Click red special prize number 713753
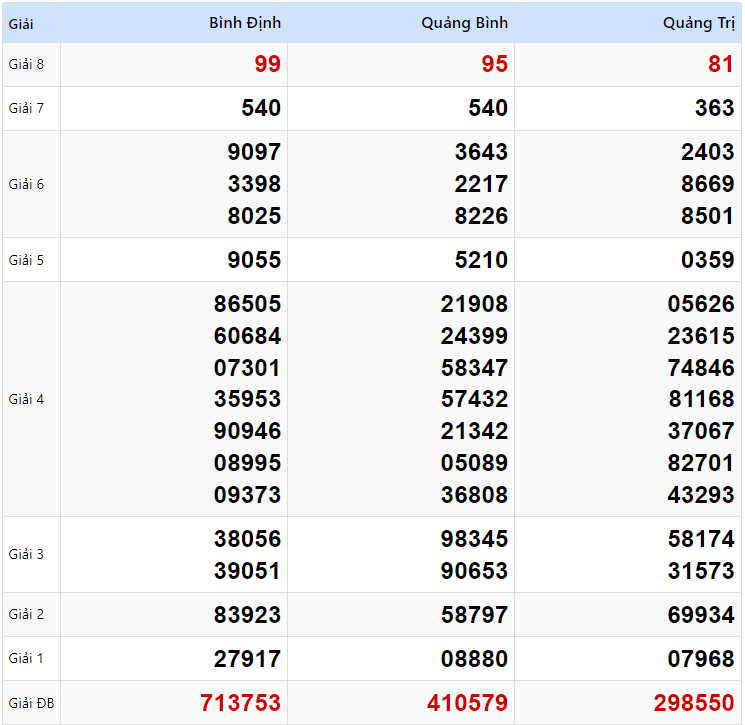 coord(240,703)
